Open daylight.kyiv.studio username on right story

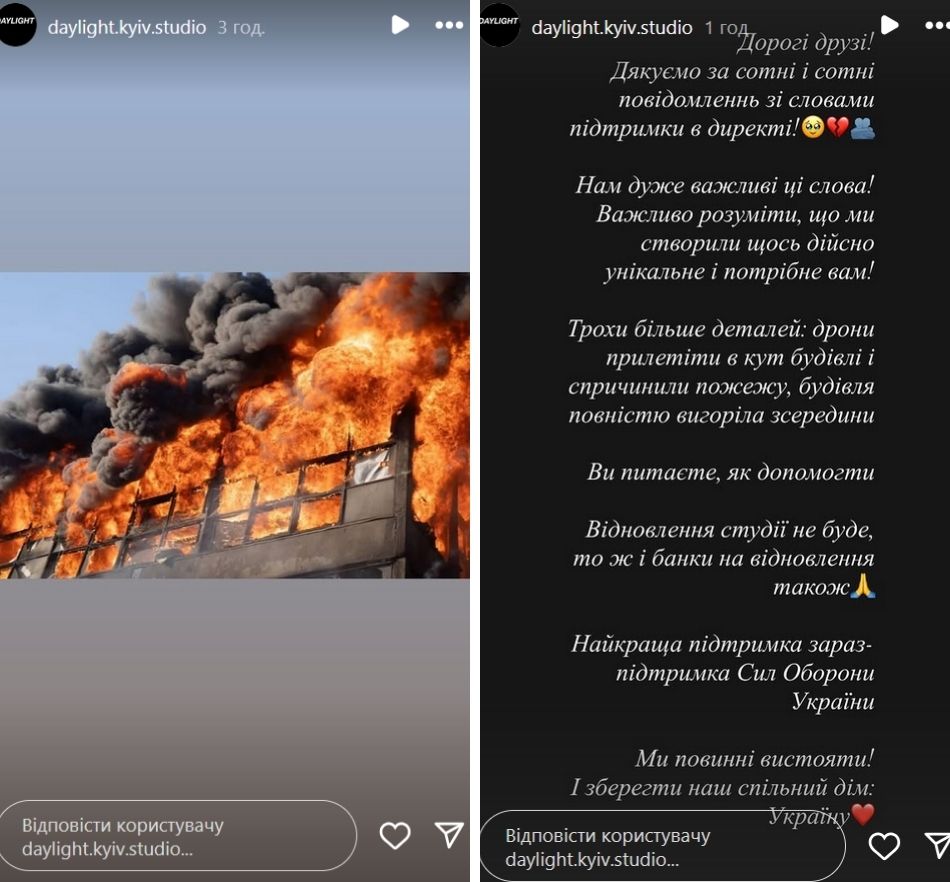(x=612, y=27)
